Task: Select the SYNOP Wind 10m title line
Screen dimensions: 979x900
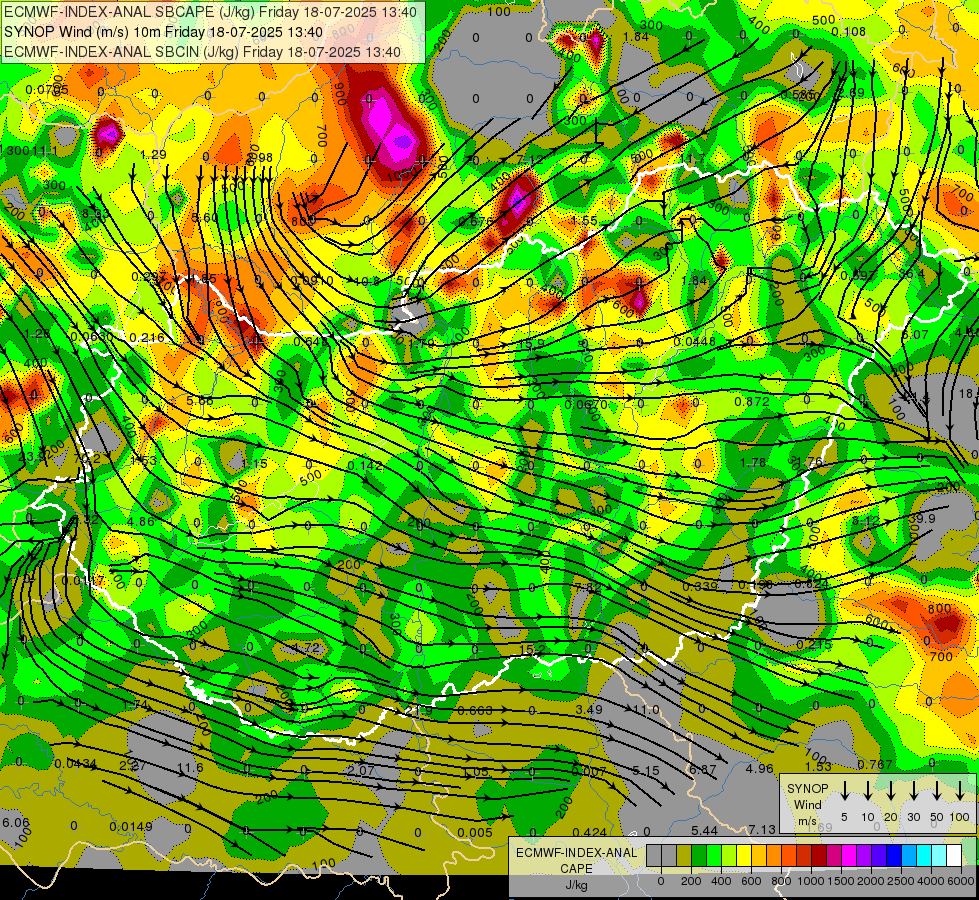Action: point(164,32)
